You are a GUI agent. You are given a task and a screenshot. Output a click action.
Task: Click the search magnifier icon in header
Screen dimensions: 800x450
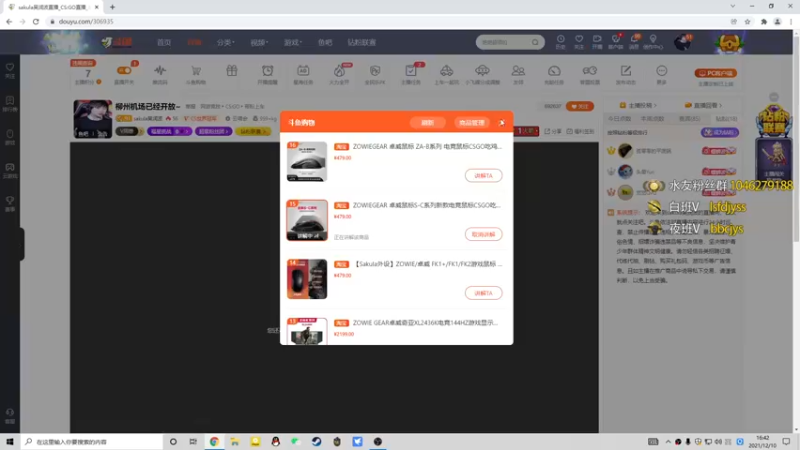coord(535,42)
